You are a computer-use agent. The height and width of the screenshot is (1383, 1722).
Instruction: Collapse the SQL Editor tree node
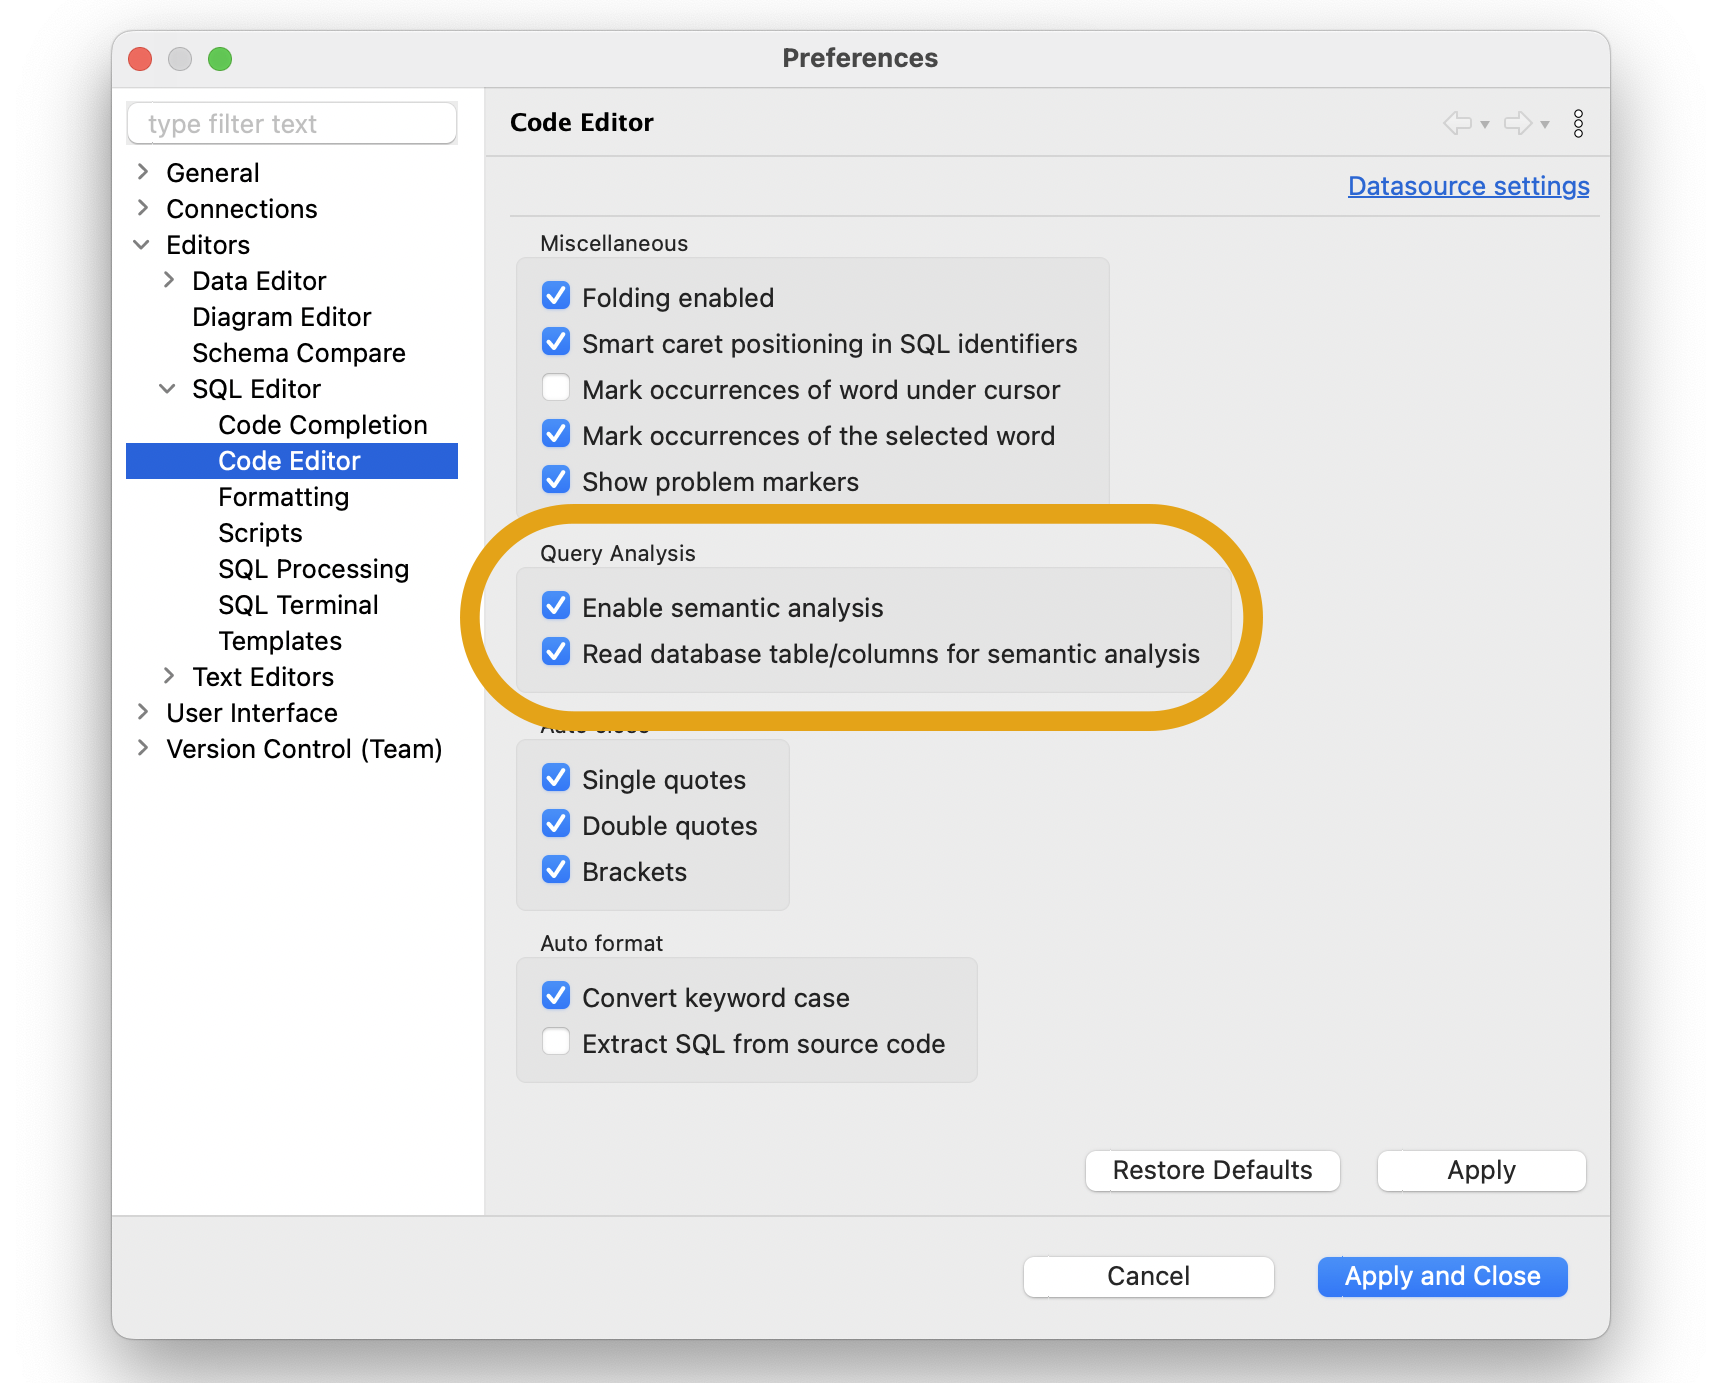tap(168, 388)
